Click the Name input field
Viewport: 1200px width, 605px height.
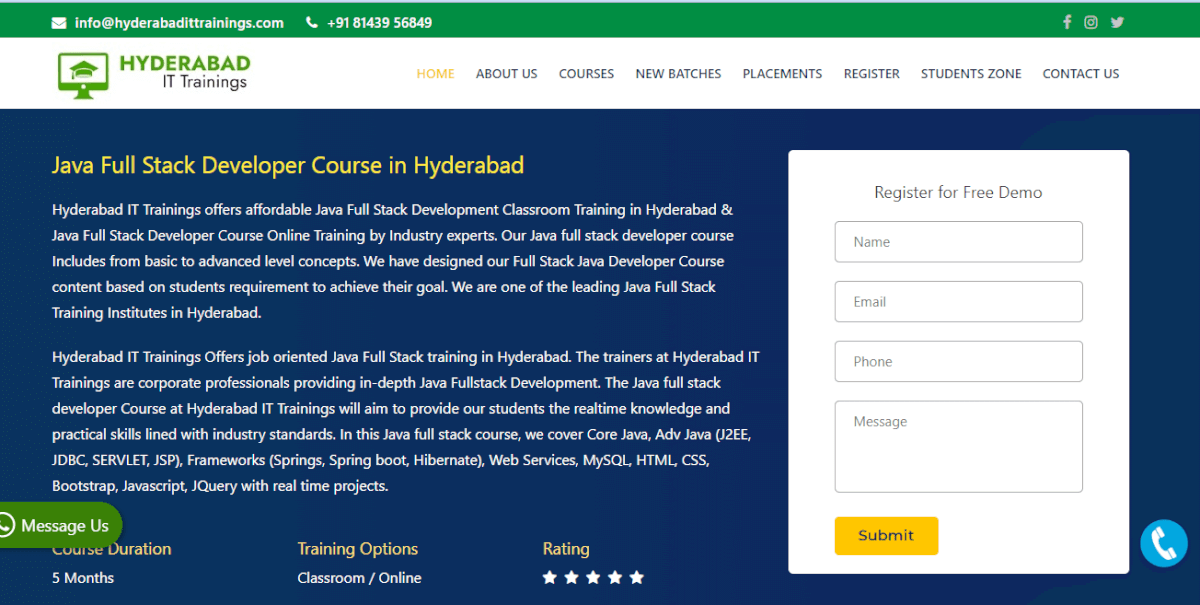coord(957,241)
